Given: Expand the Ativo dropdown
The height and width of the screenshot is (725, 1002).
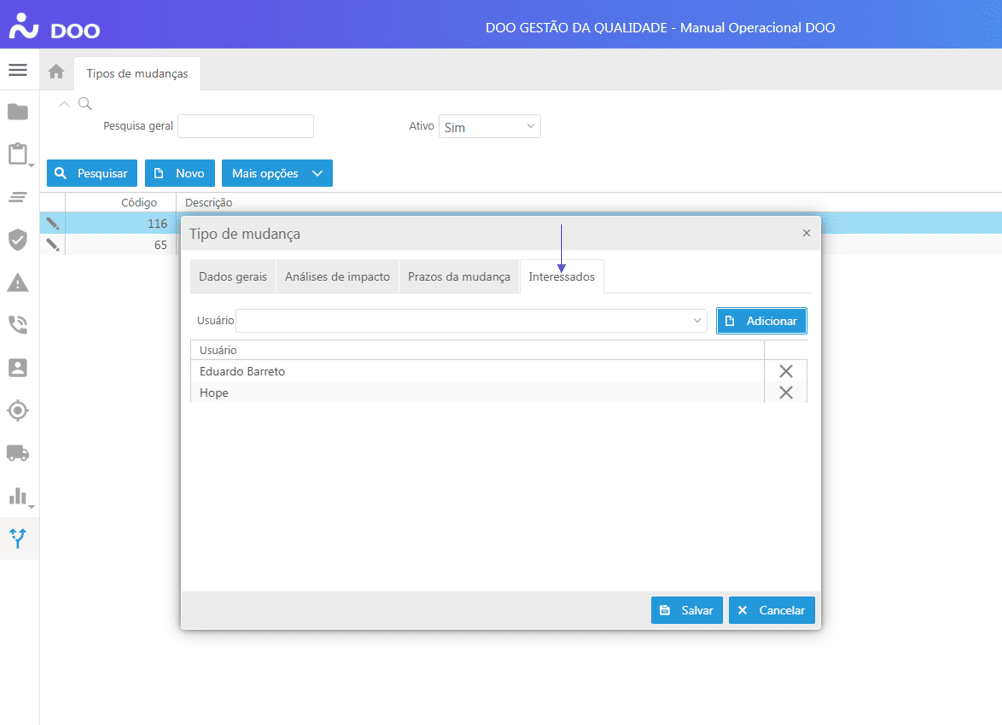Looking at the screenshot, I should click(x=489, y=127).
